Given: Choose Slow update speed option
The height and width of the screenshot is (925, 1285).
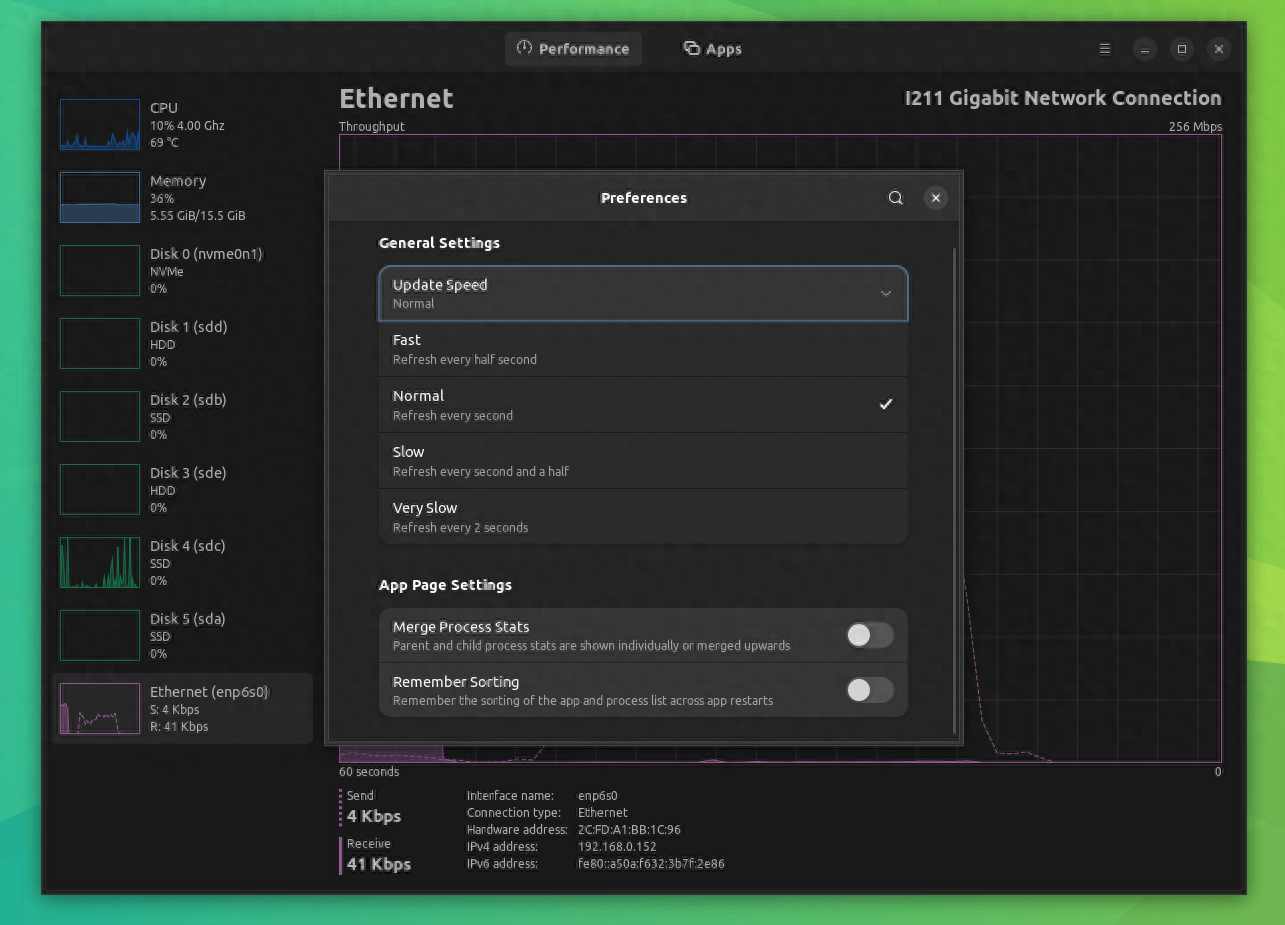Looking at the screenshot, I should (643, 461).
